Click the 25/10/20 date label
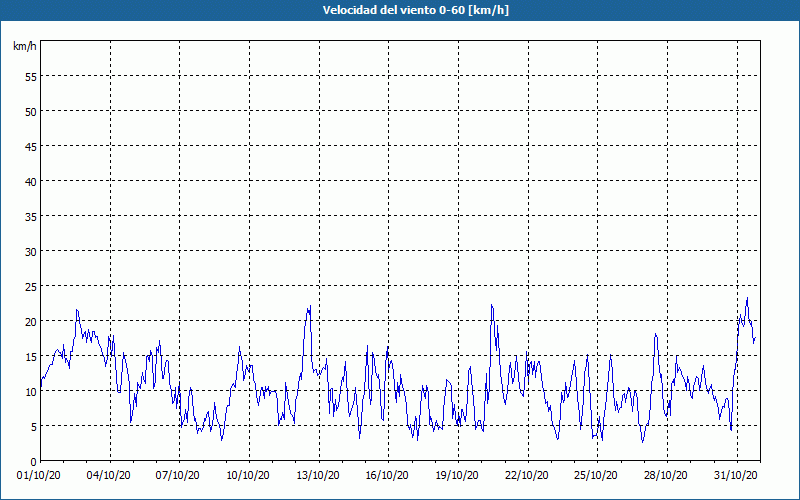The height and width of the screenshot is (500, 800). (x=596, y=475)
